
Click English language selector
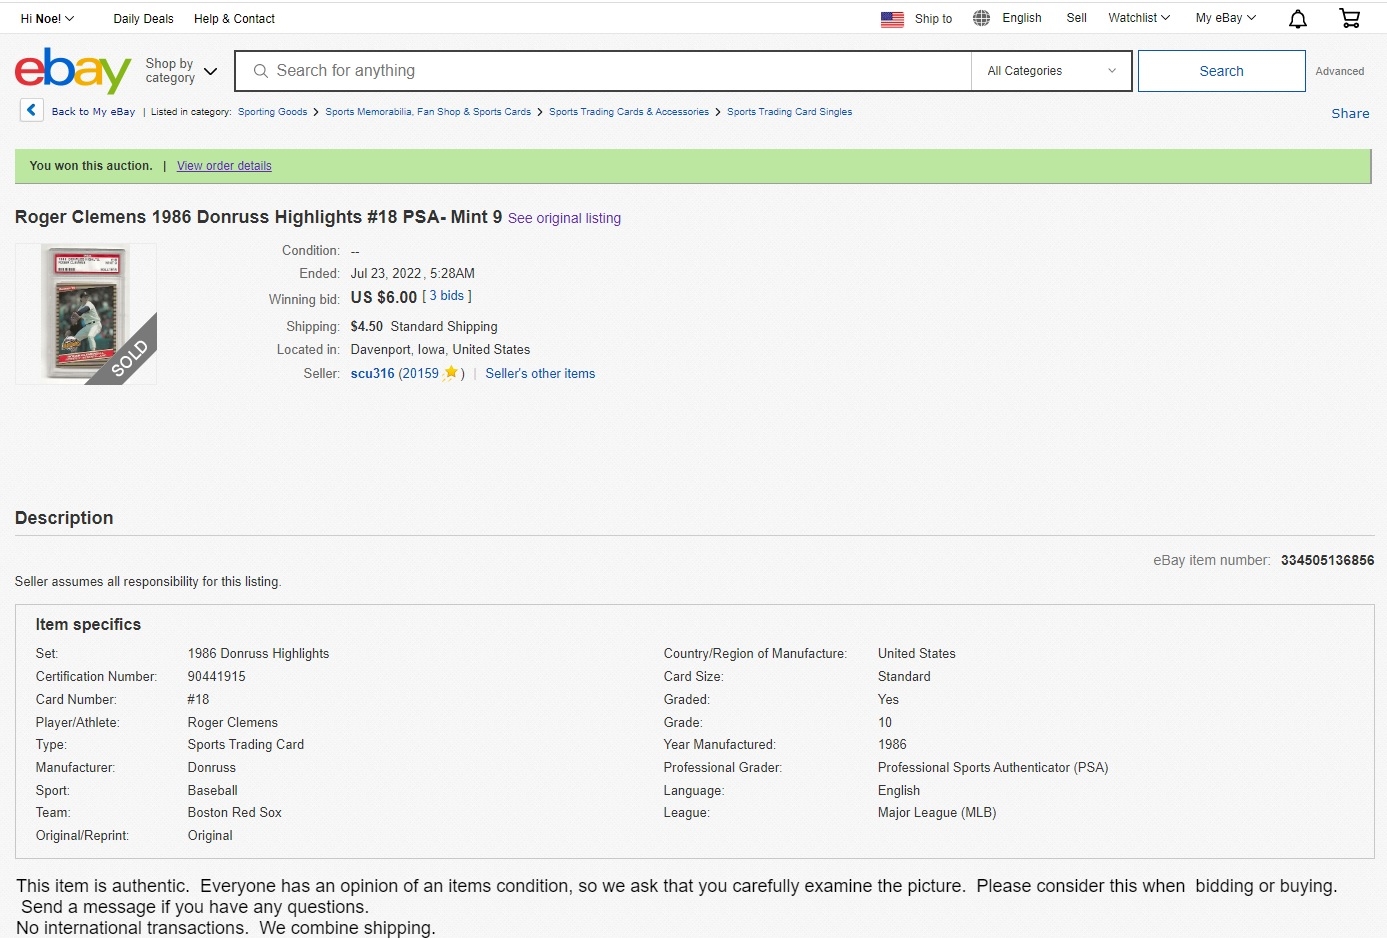(x=1022, y=18)
